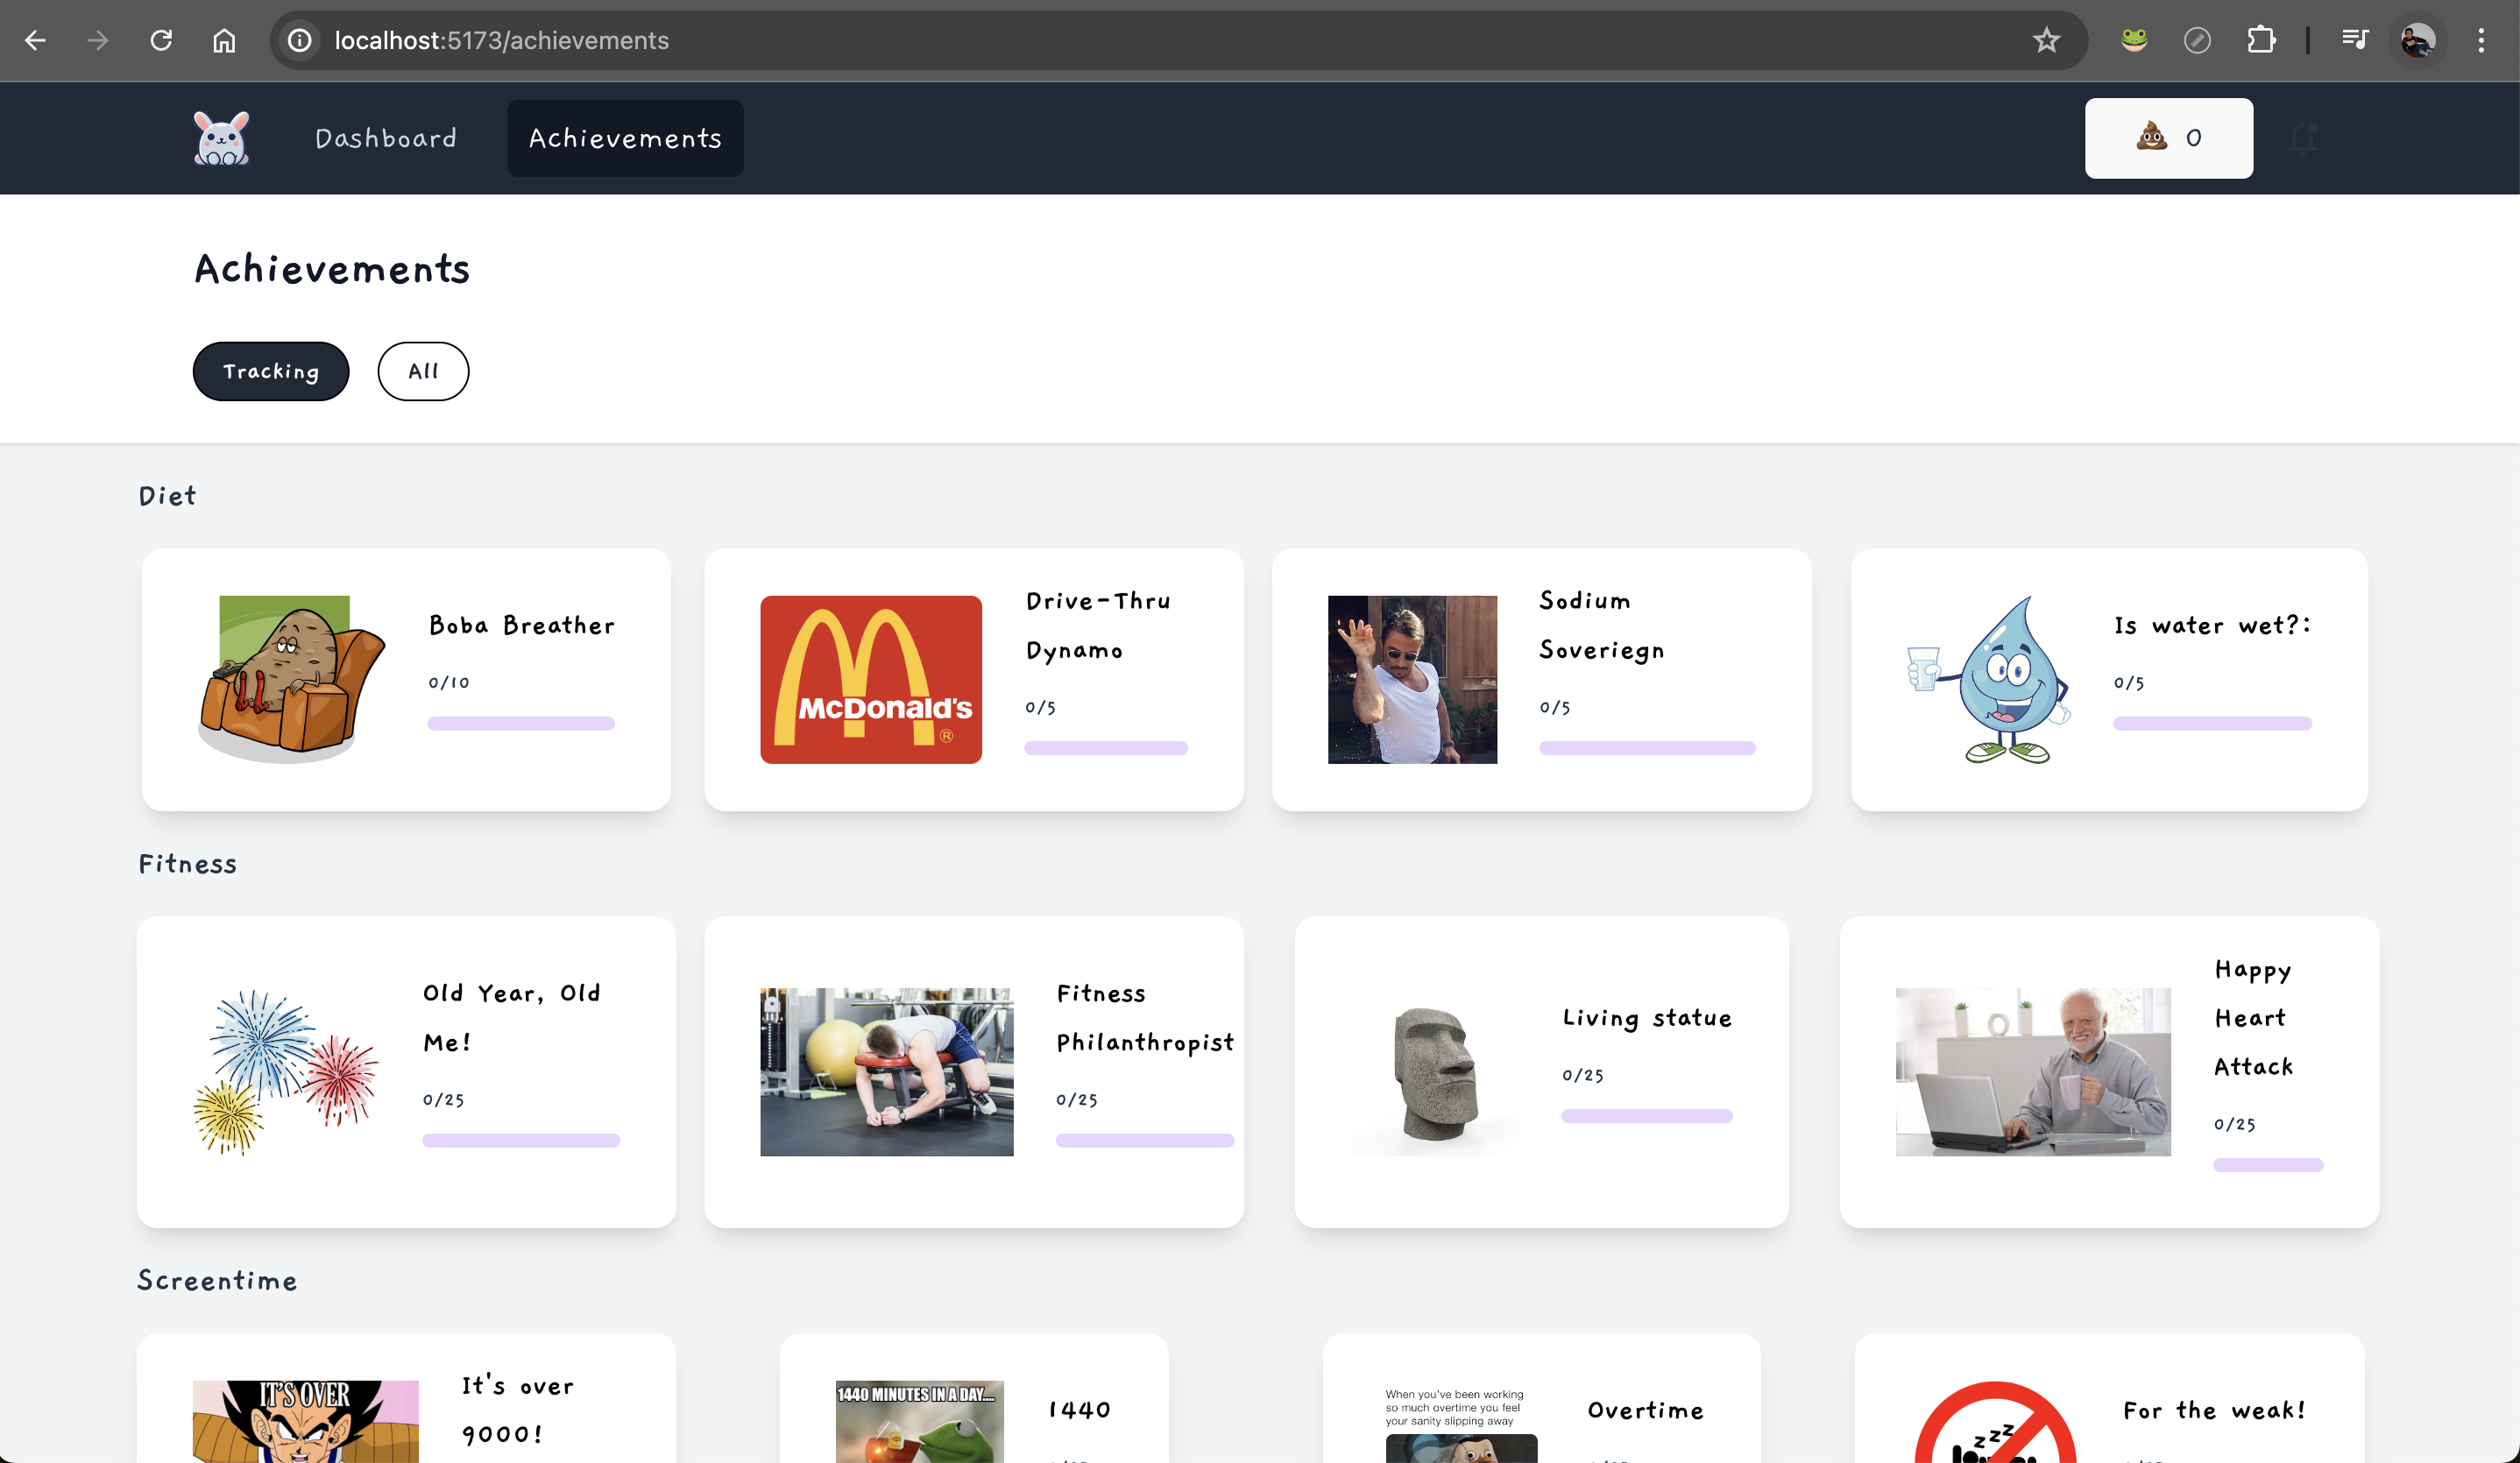Click the poop emoji points counter
This screenshot has width=2520, height=1463.
tap(2168, 138)
